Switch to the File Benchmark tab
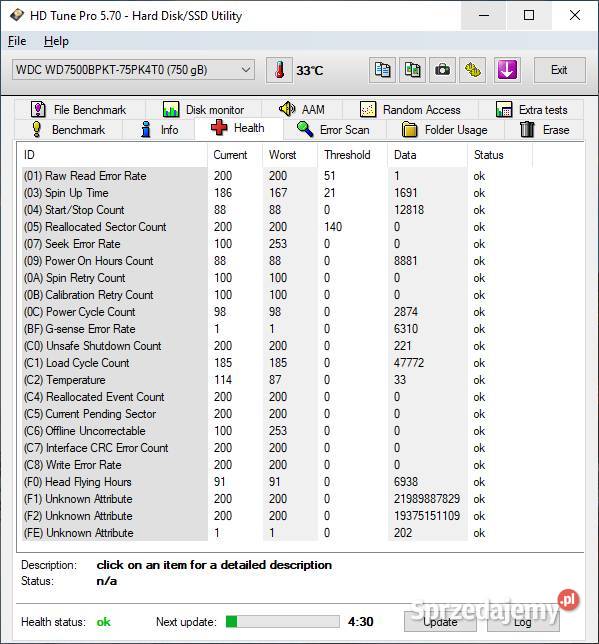This screenshot has height=644, width=599. coord(80,110)
